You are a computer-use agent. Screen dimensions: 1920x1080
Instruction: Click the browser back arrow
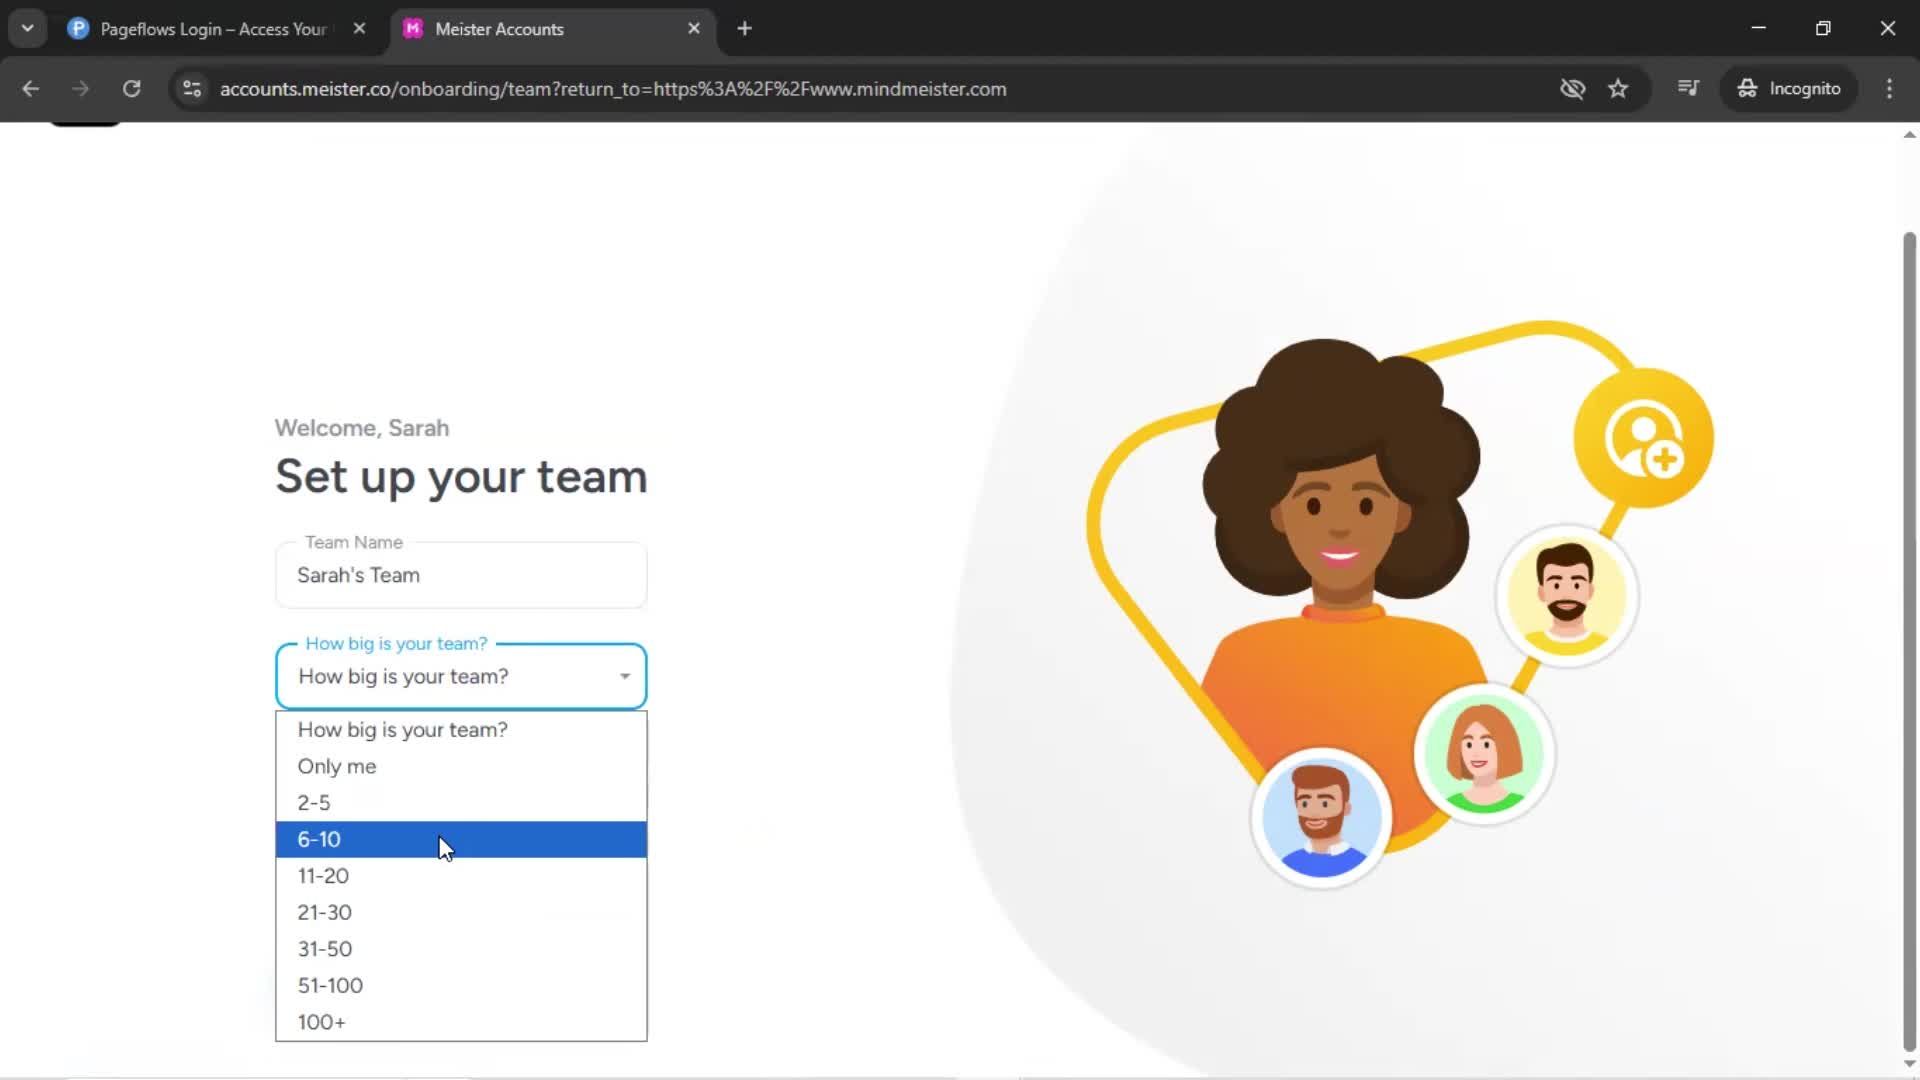click(x=30, y=88)
